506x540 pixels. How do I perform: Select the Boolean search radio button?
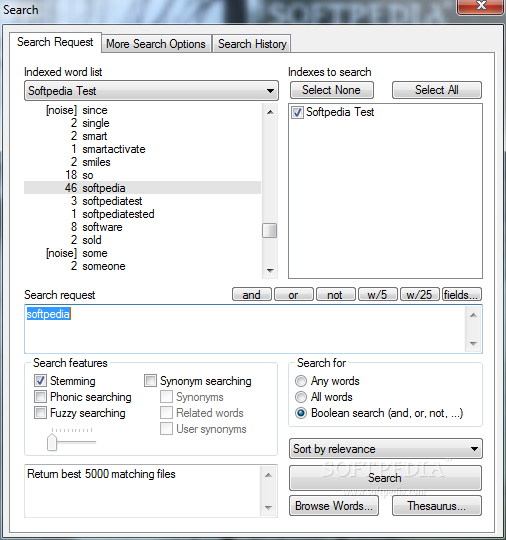(301, 413)
